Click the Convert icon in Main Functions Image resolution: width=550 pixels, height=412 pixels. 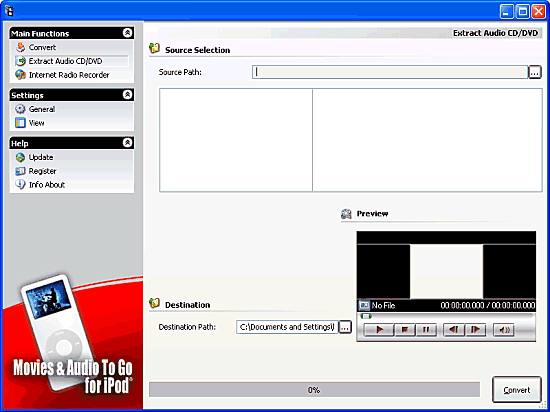coord(21,47)
